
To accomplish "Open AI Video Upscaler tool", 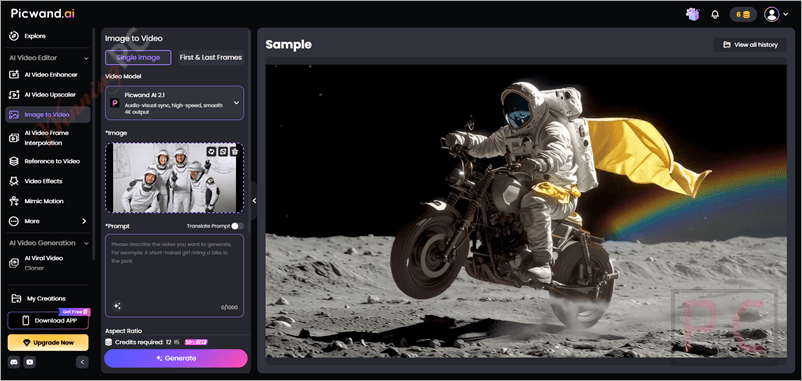I will 43,95.
